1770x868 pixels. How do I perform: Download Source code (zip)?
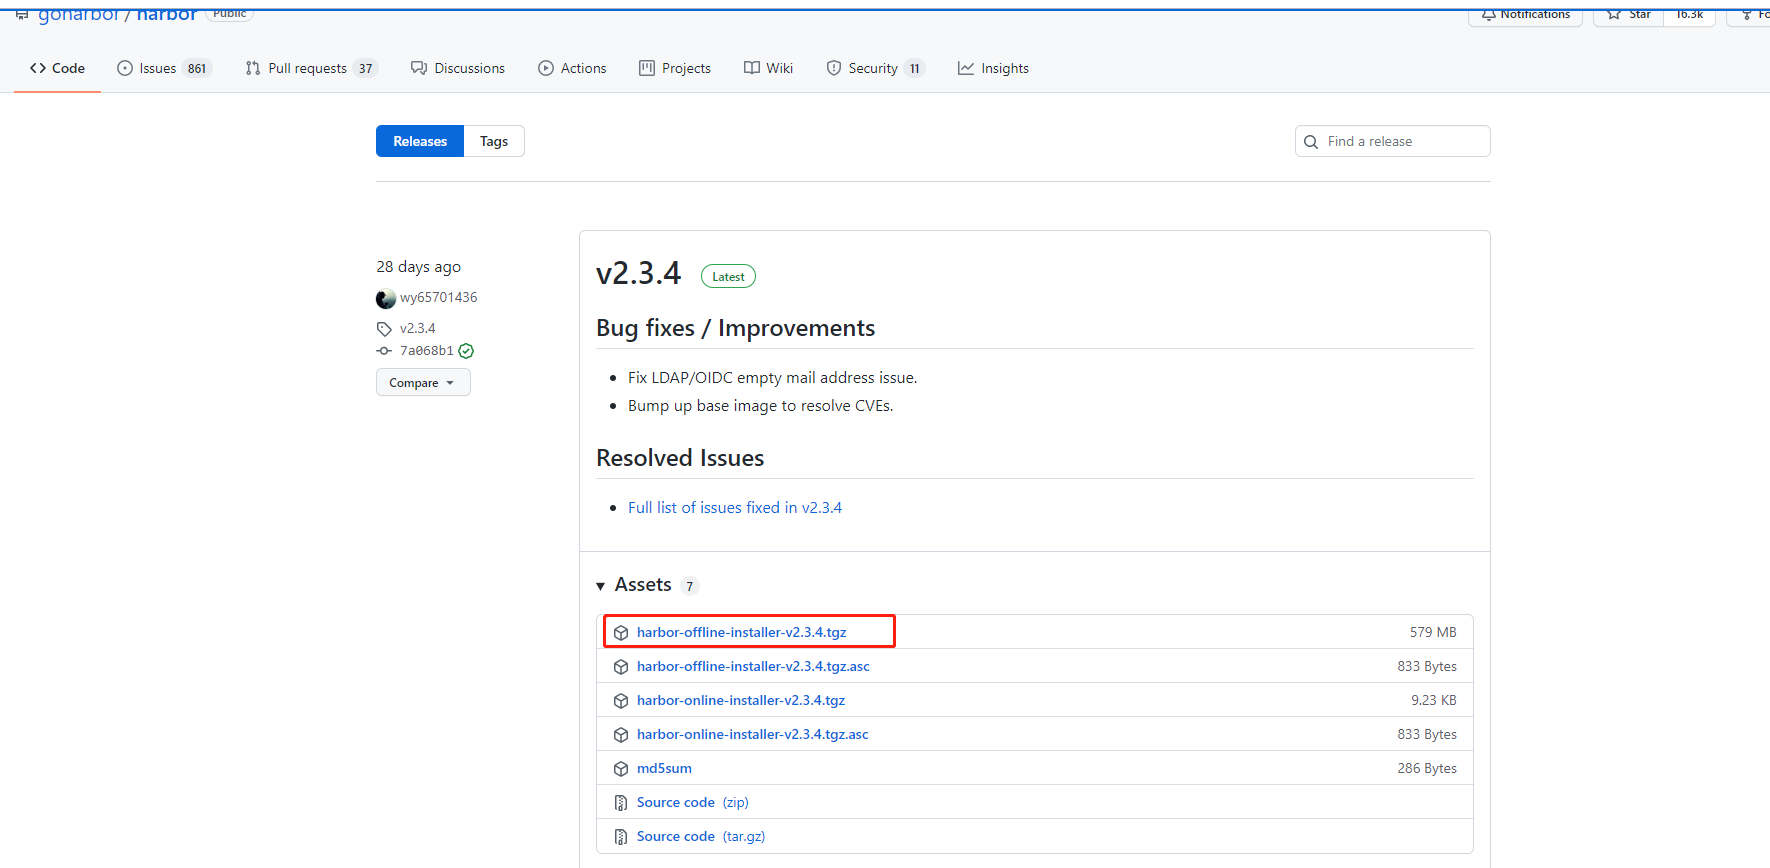click(x=693, y=802)
